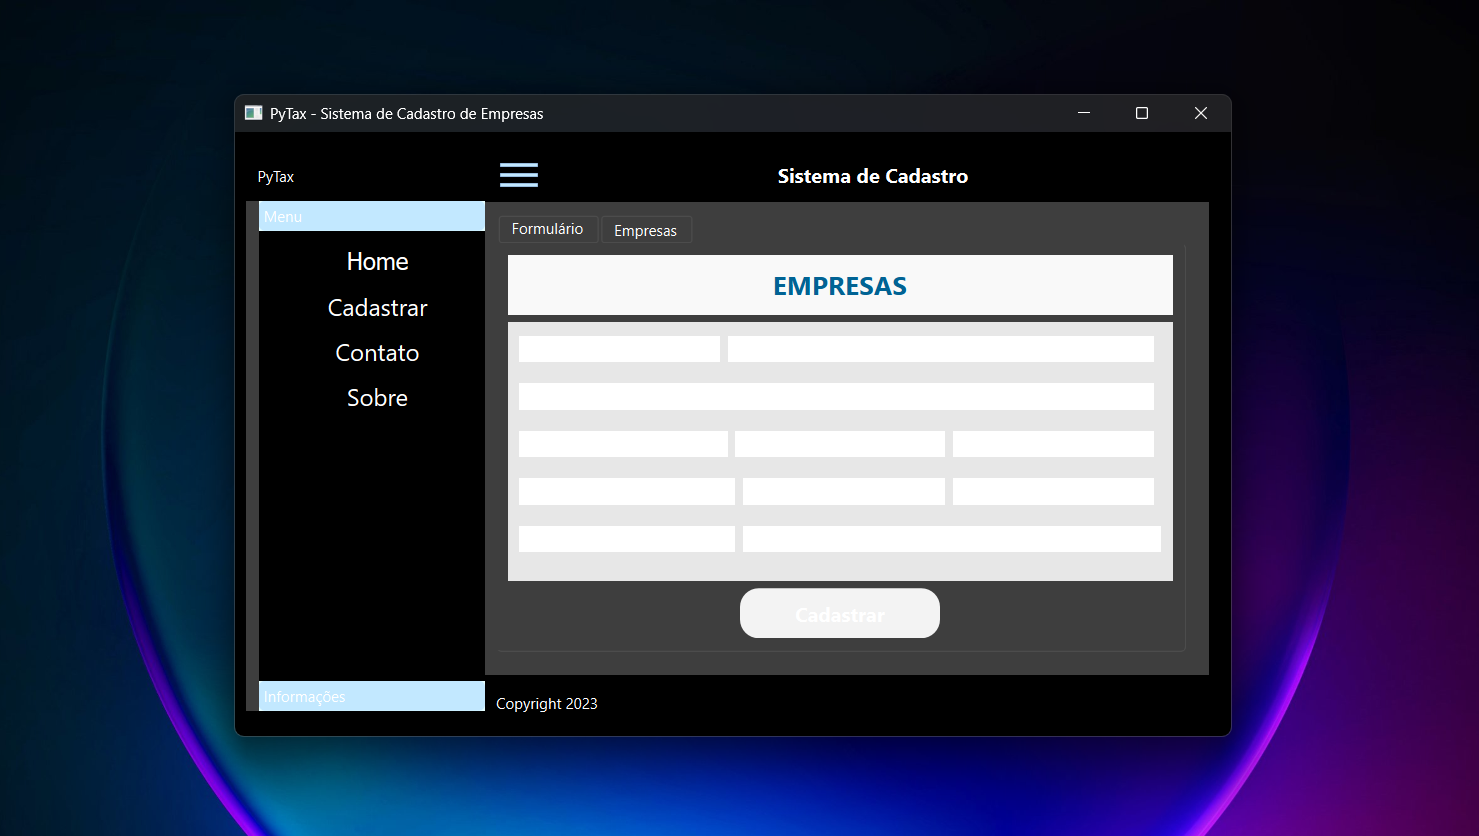Switch to the Empresas tab
This screenshot has width=1479, height=836.
pos(646,230)
